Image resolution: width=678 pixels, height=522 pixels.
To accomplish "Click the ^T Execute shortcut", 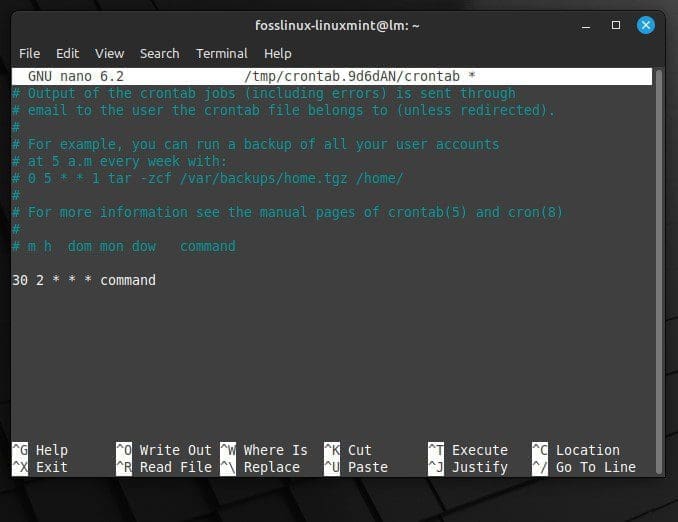I will point(468,450).
